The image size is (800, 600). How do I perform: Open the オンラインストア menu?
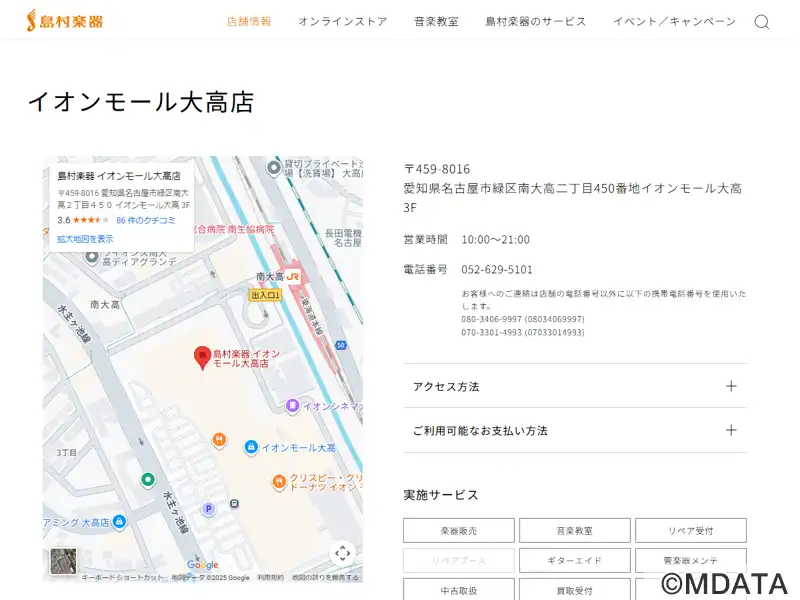click(x=343, y=21)
